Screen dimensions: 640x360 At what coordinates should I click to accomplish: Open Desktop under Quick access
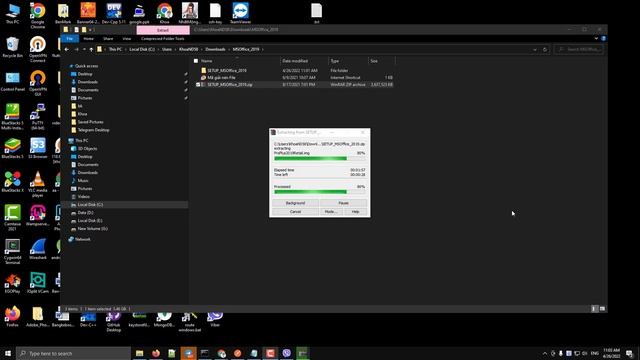(85, 74)
